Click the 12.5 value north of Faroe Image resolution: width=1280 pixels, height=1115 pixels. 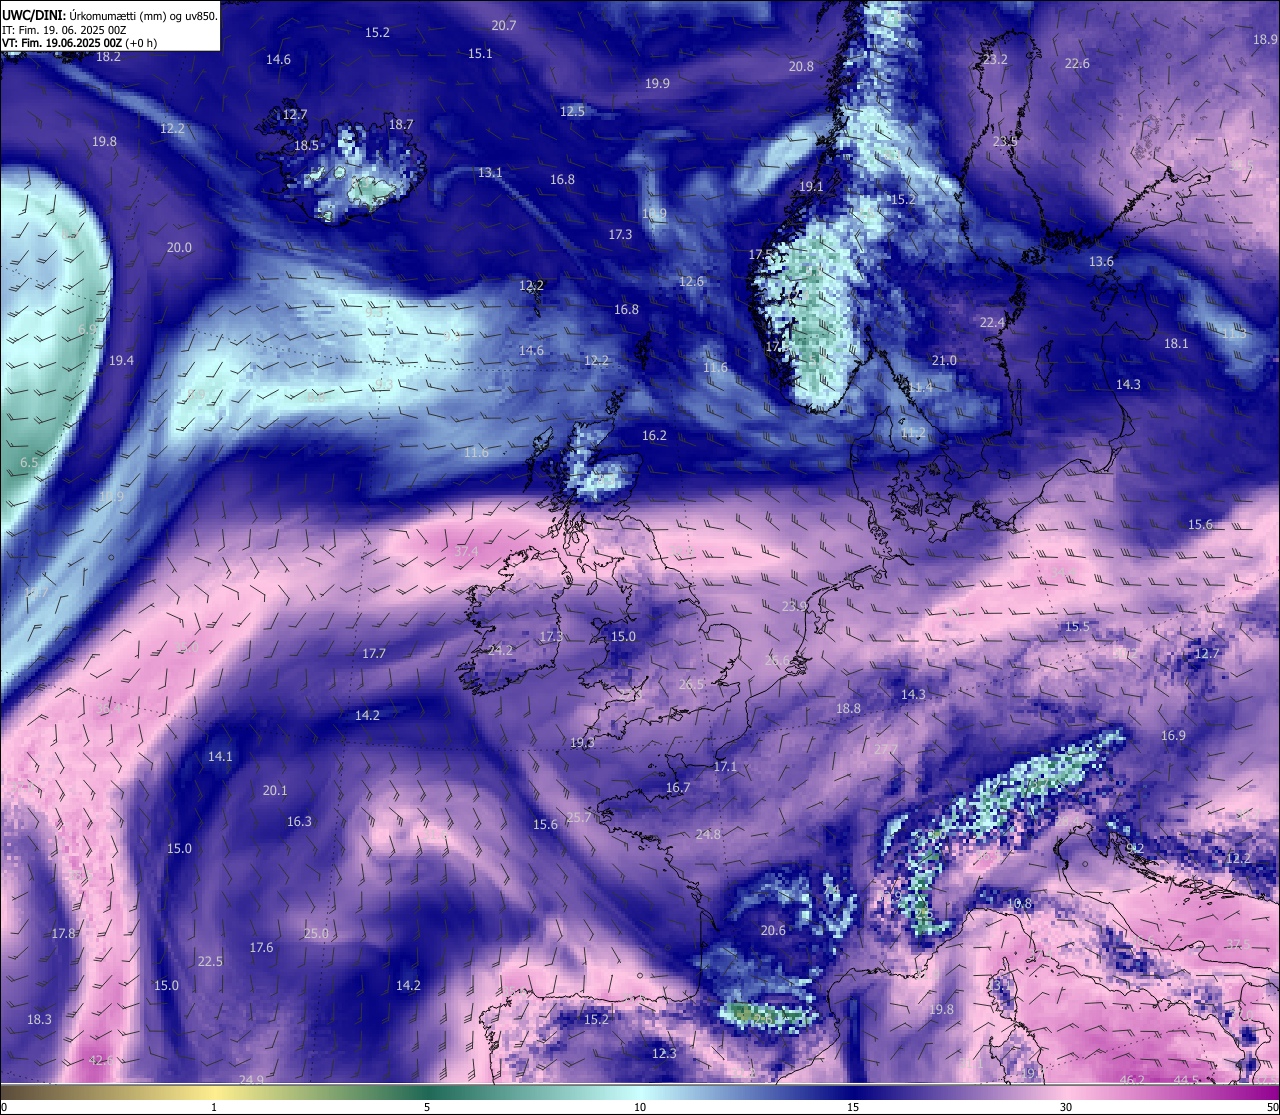(572, 112)
